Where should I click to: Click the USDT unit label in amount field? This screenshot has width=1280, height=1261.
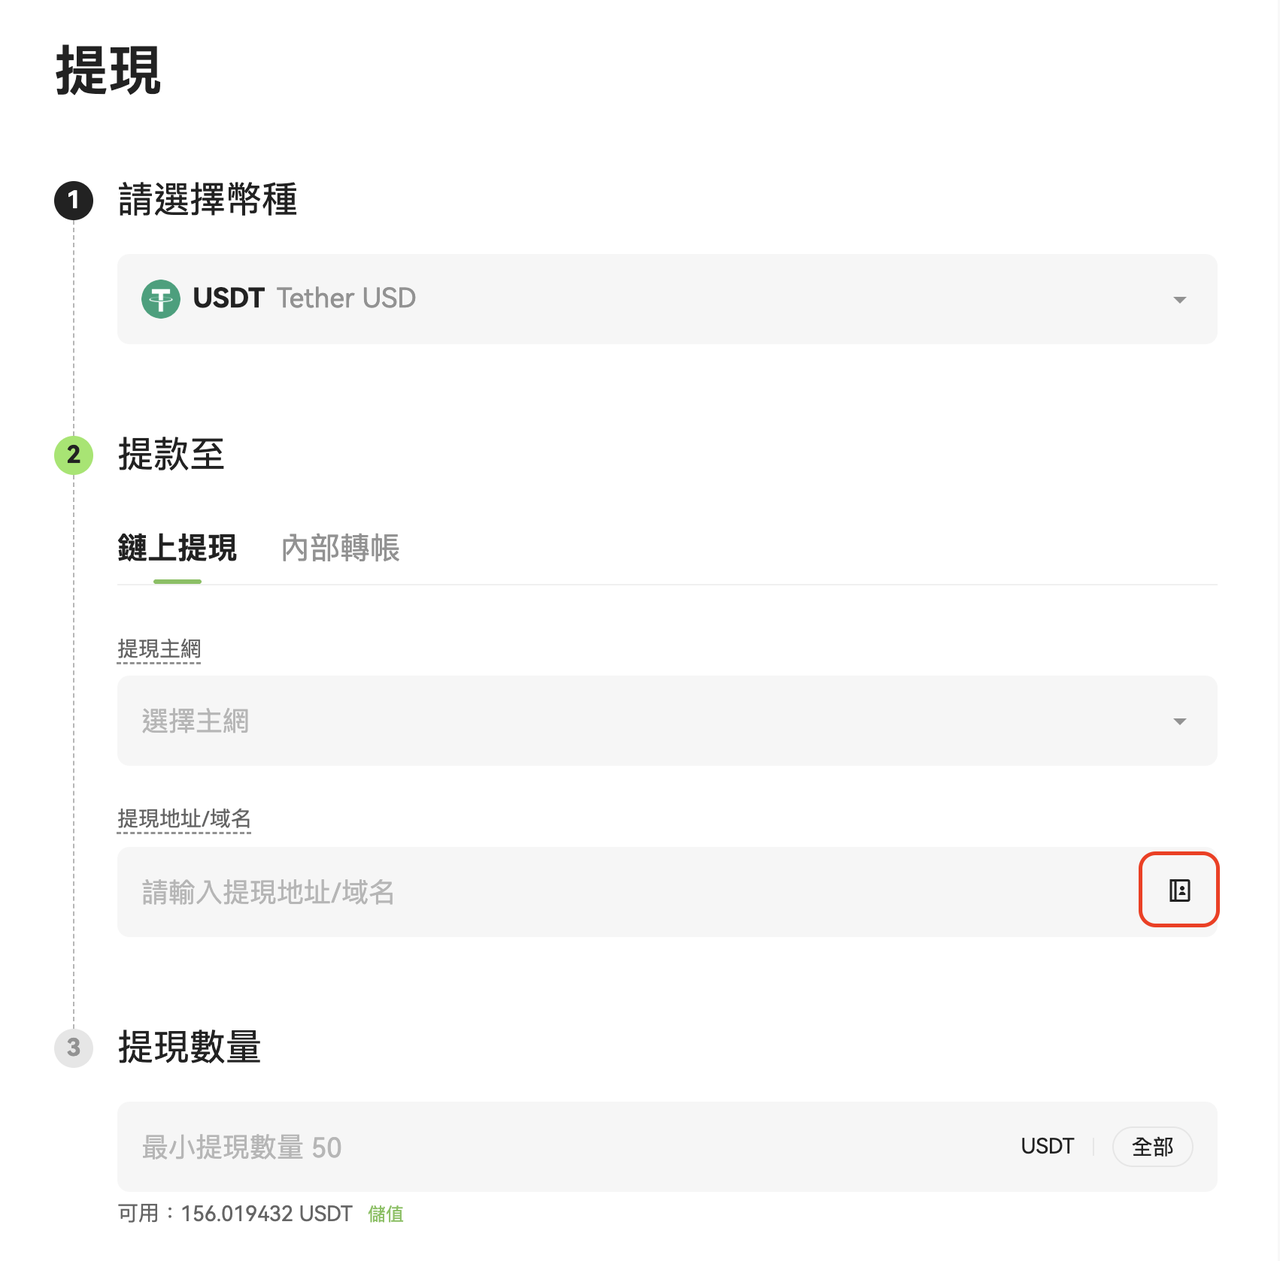click(x=1047, y=1147)
